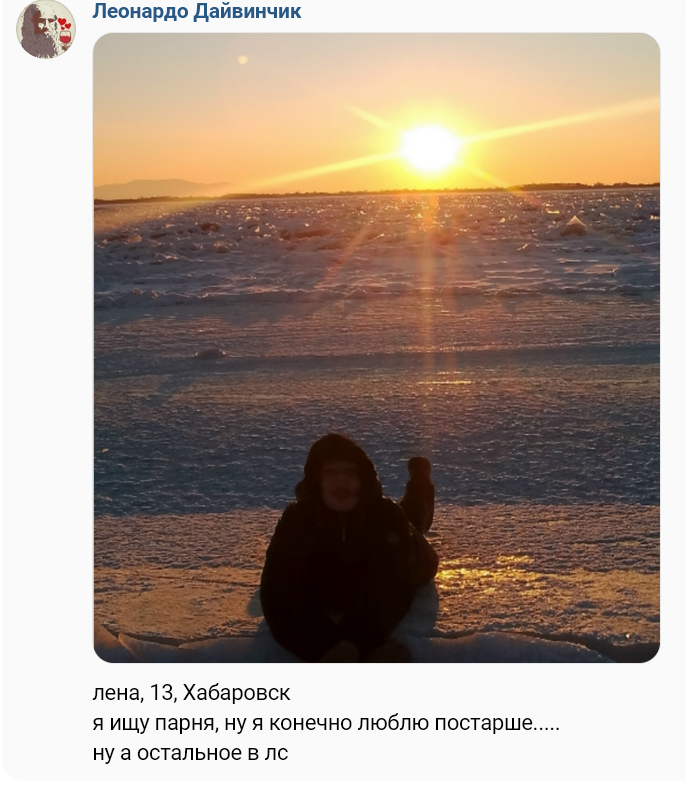Click the last caption line ending в лс
The width and height of the screenshot is (686, 792).
(x=190, y=753)
